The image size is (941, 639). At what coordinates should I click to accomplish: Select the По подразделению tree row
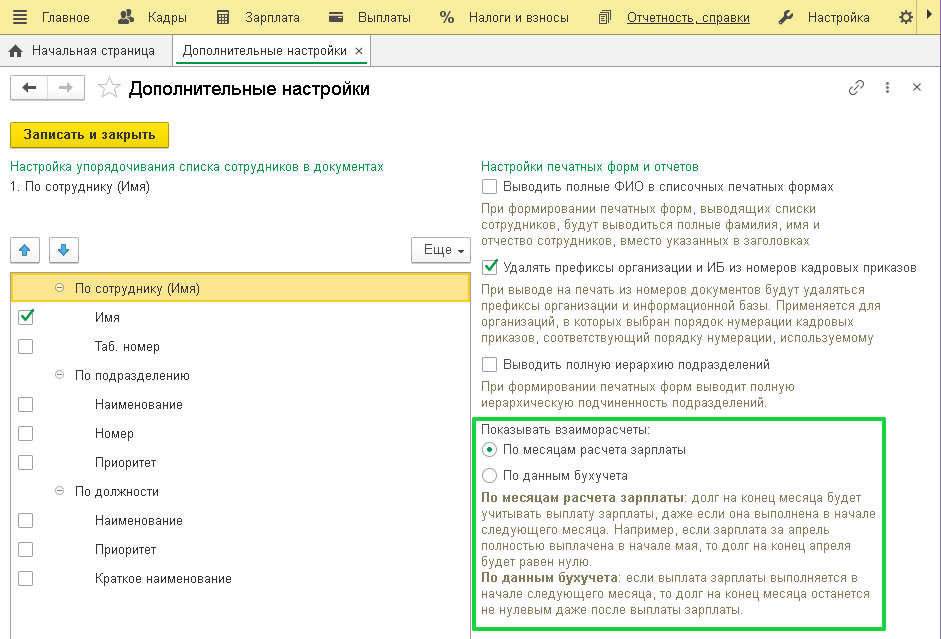coord(240,375)
